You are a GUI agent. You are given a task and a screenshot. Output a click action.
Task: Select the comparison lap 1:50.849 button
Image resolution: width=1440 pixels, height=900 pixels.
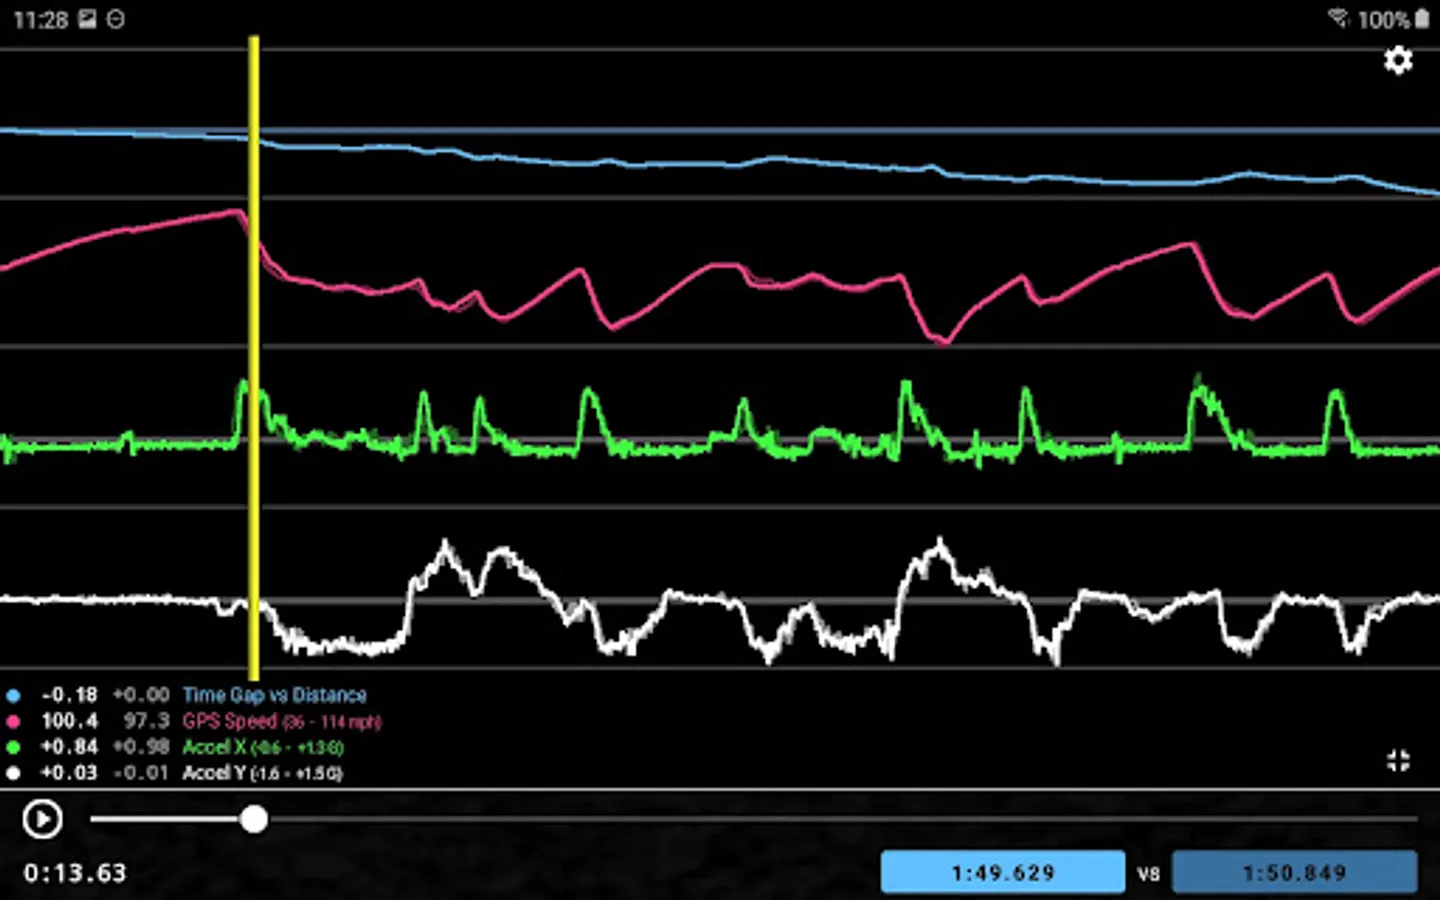pos(1295,871)
